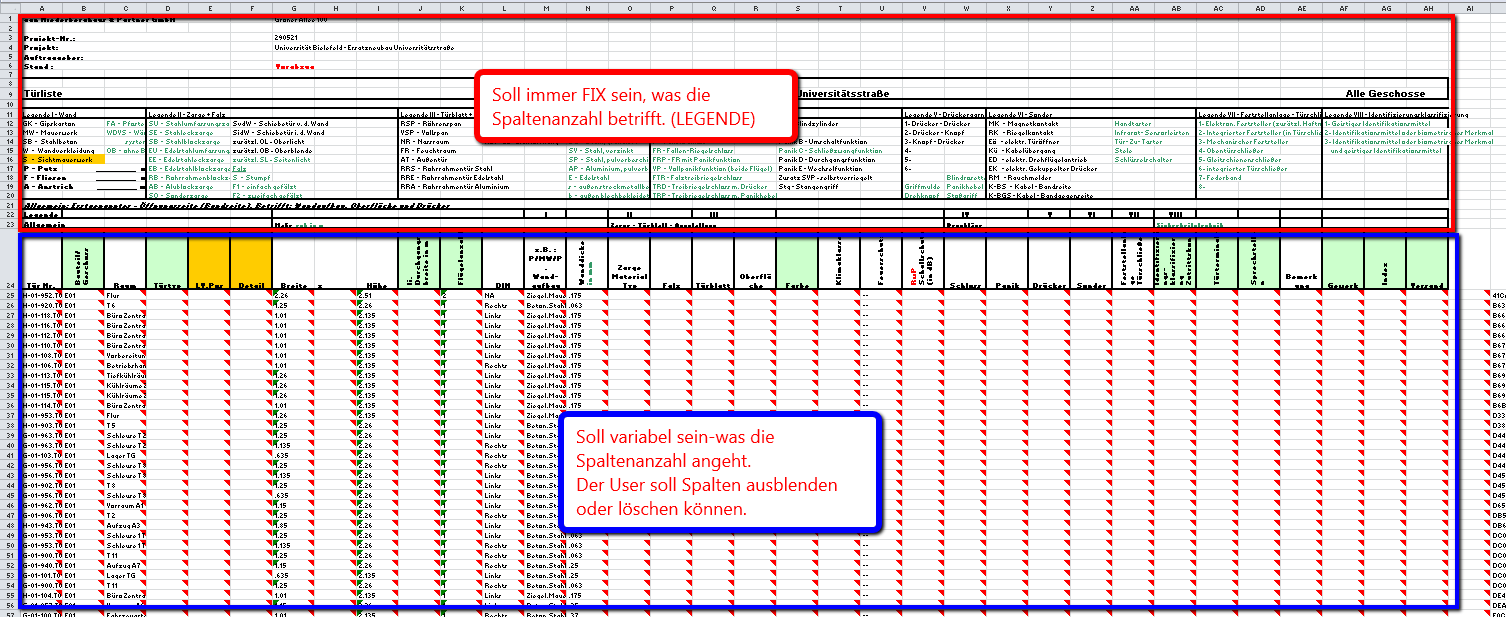Select column header D

[x=167, y=7]
